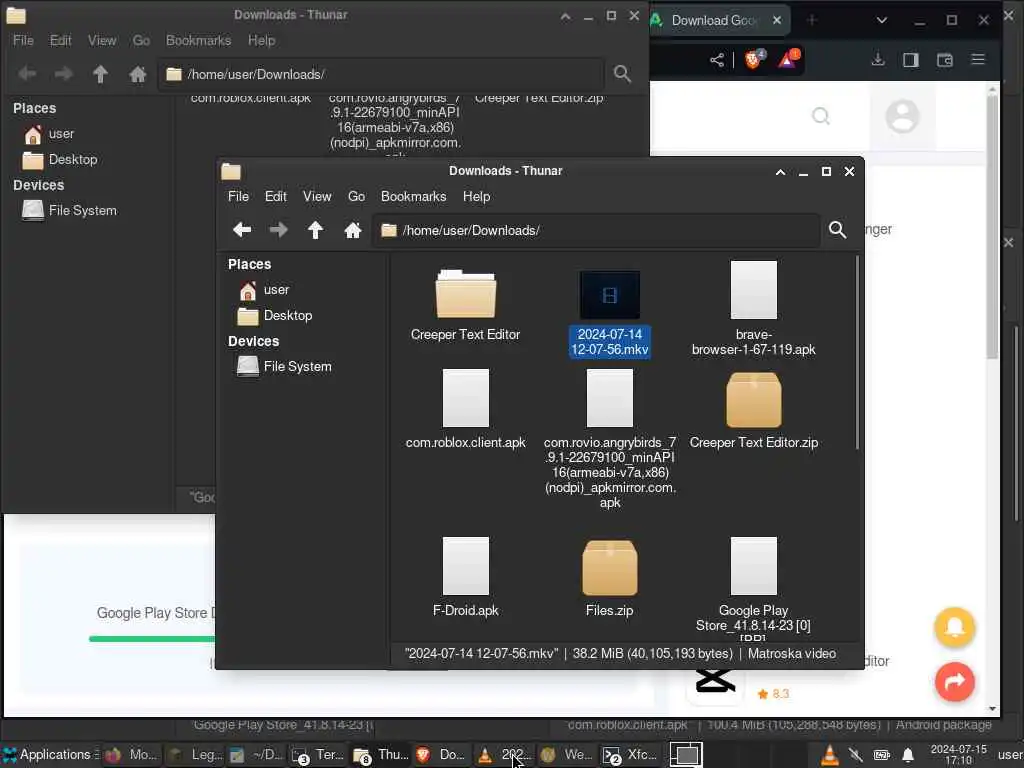Click Brave Shields lion icon
1024x768 pixels.
[752, 60]
